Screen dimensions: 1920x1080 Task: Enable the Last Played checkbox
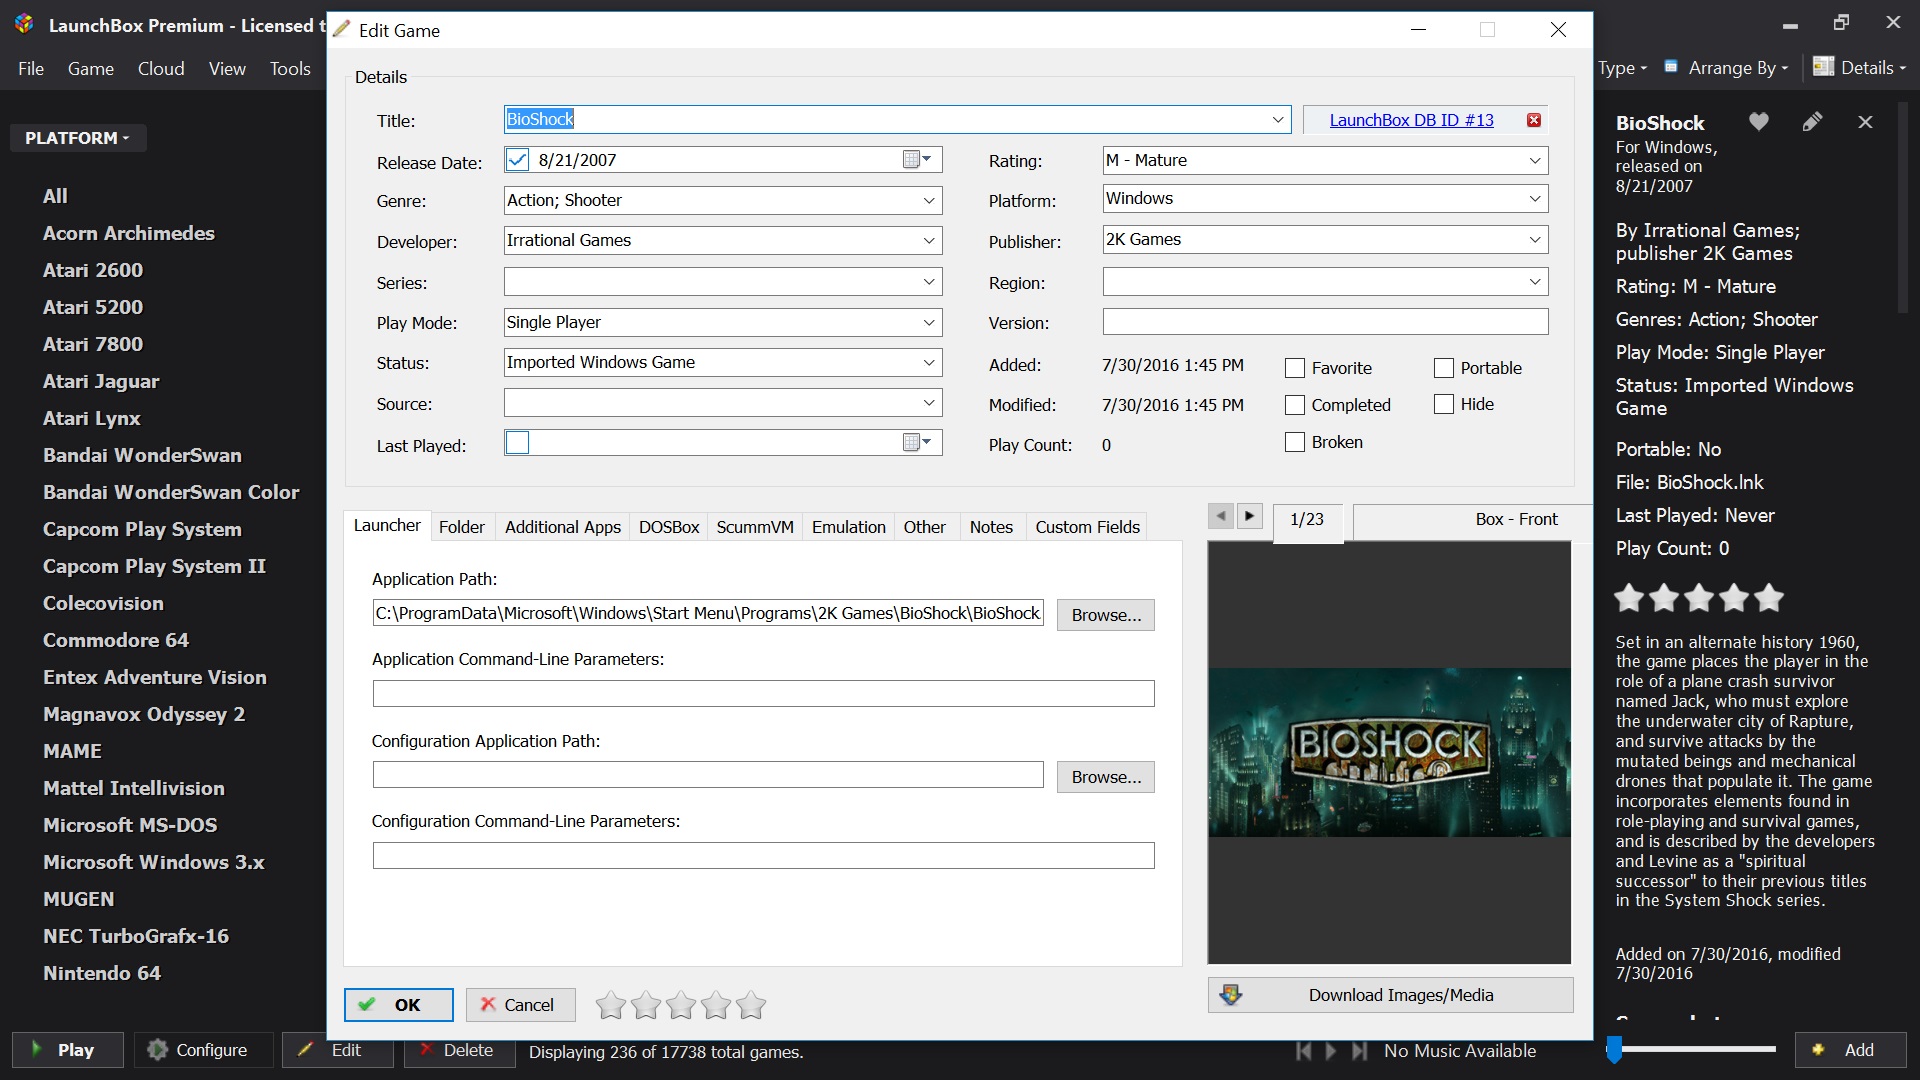(x=517, y=443)
